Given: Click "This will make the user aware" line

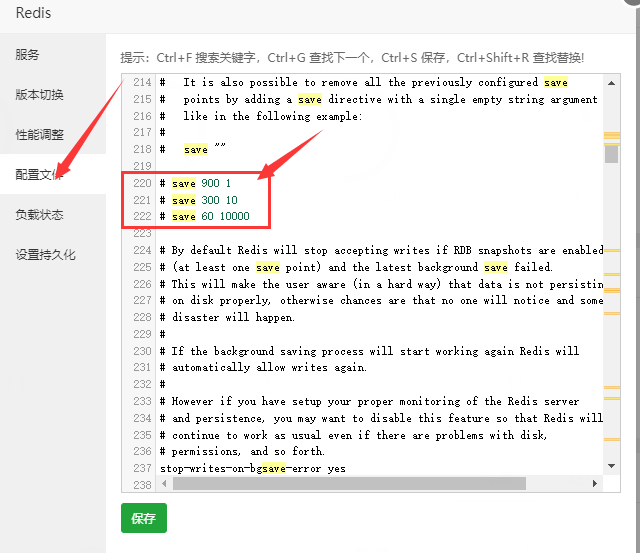Looking at the screenshot, I should tap(382, 284).
